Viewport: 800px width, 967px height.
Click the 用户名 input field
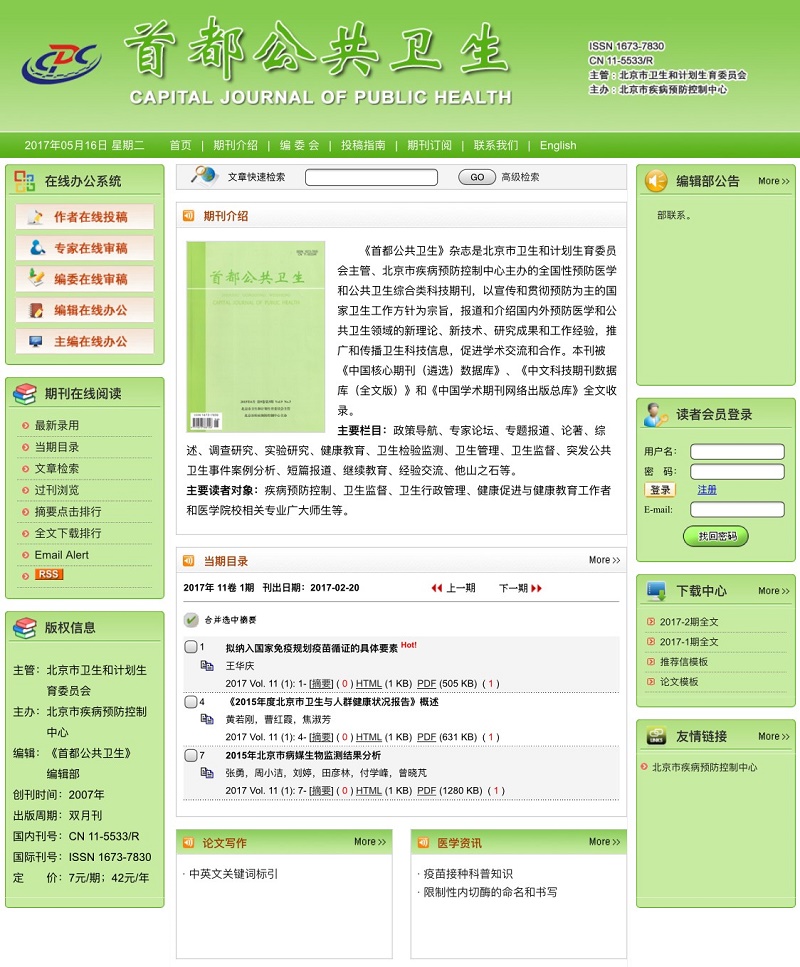point(737,452)
